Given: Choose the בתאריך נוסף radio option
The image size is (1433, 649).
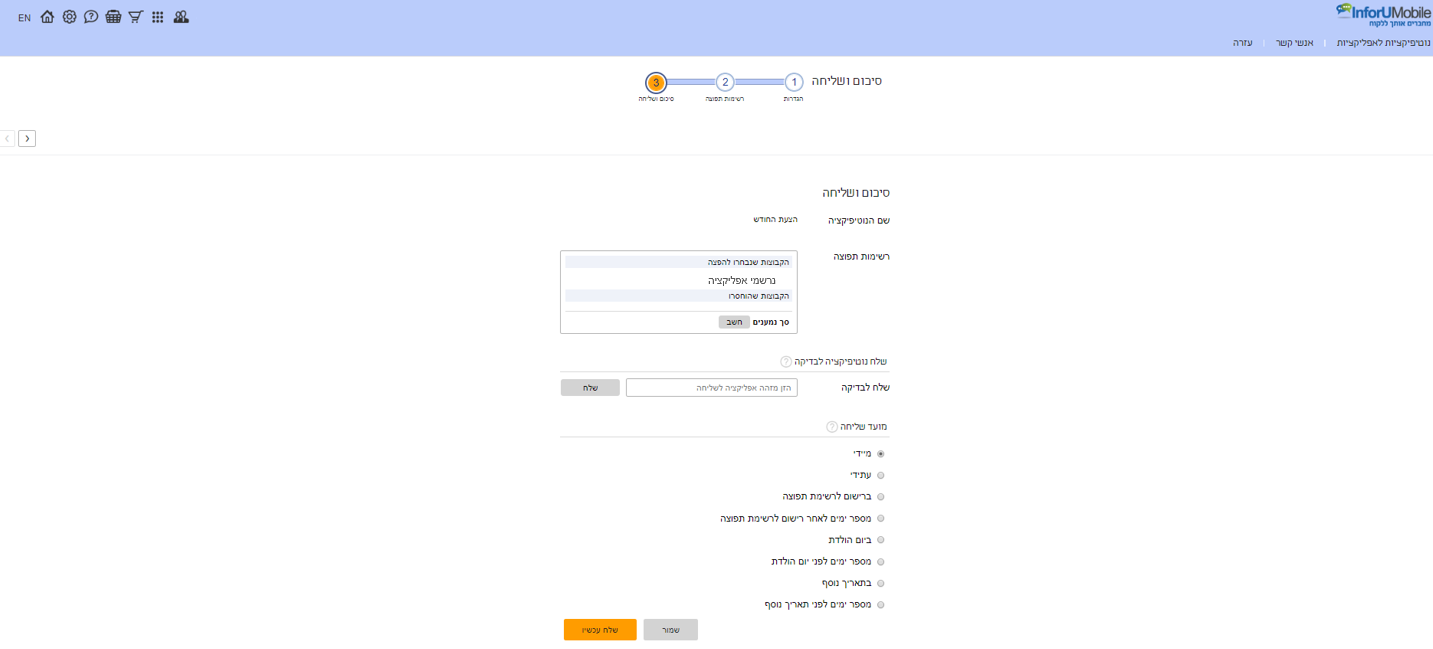Looking at the screenshot, I should tap(880, 583).
